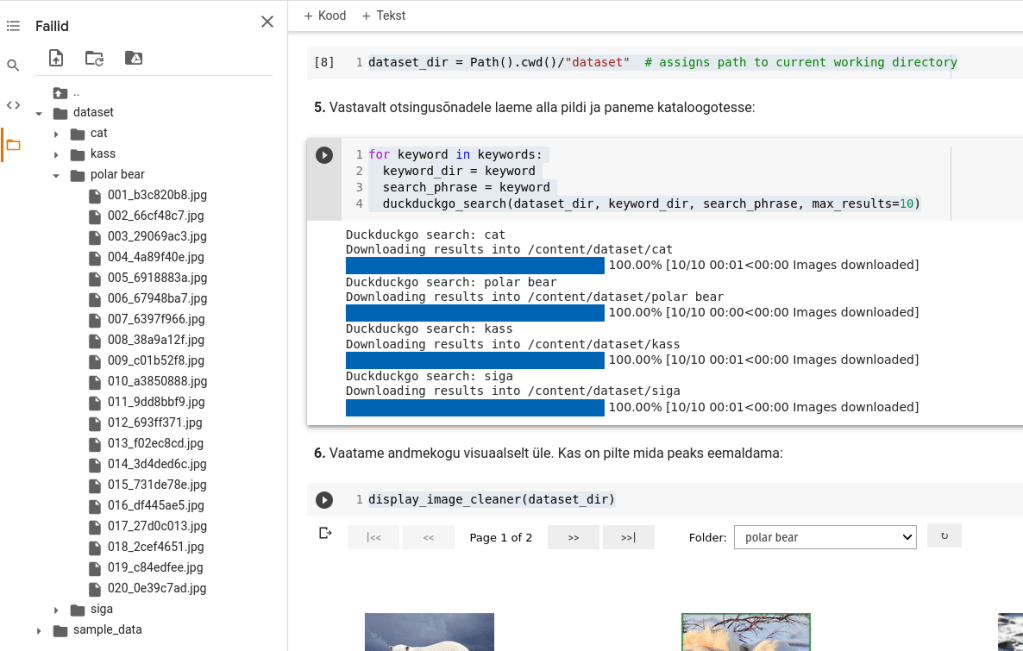Viewport: 1023px width, 651px height.
Task: Jump to last page with >>| button
Action: pos(628,537)
